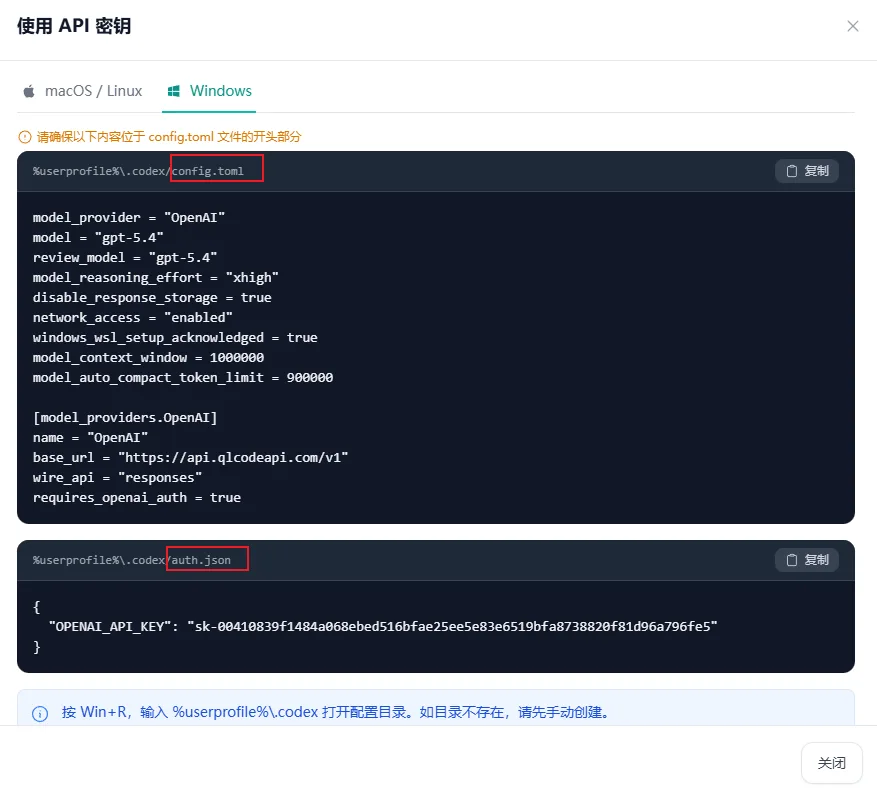Copy the config.toml contents

807,171
